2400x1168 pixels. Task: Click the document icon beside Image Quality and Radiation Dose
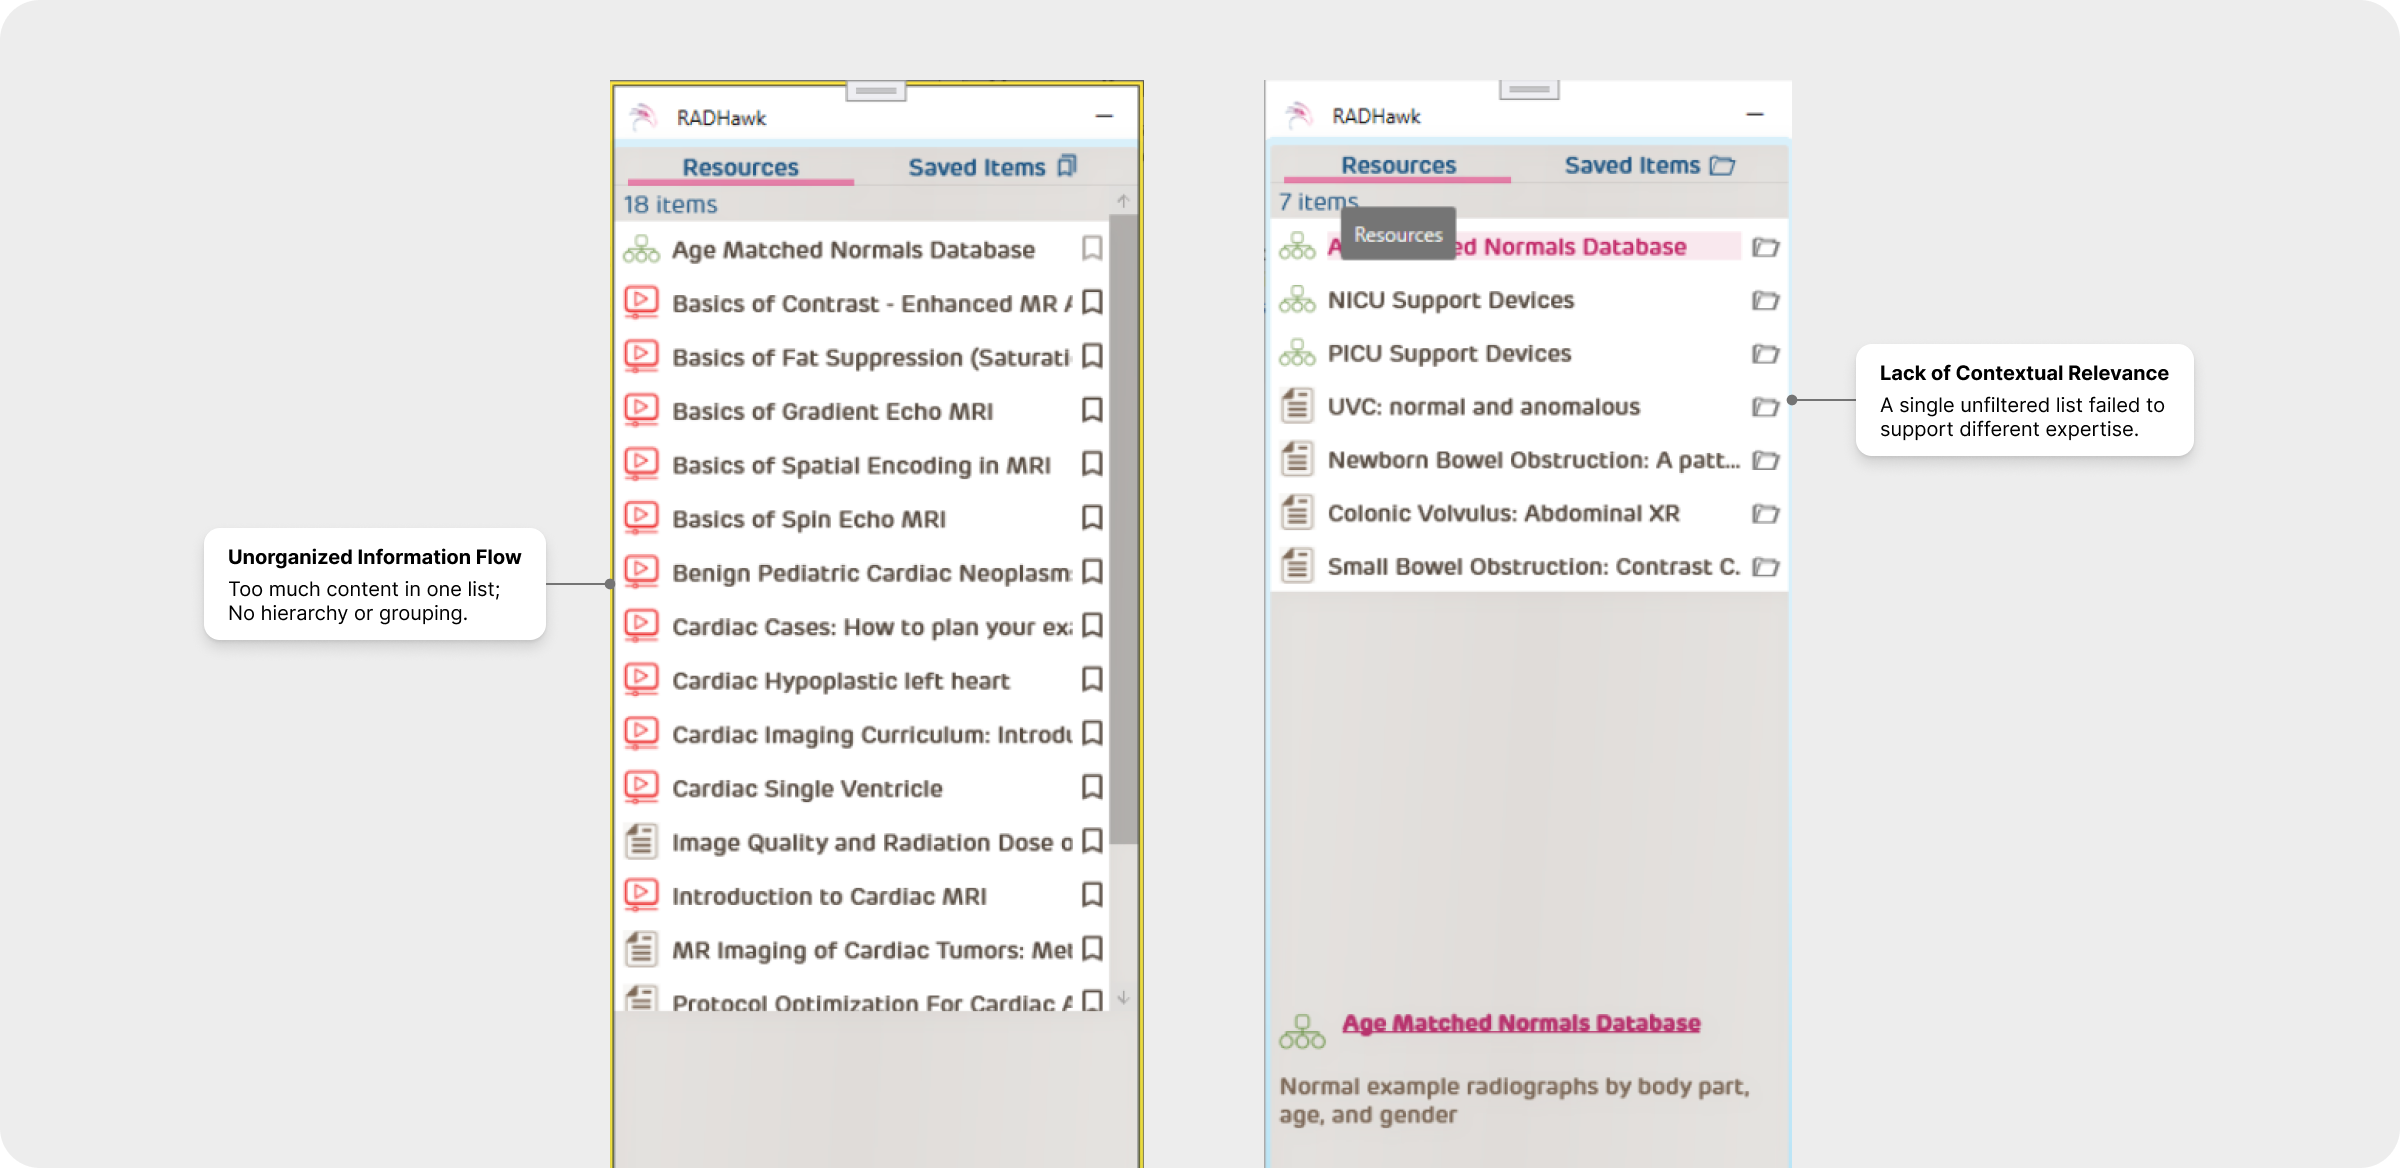pos(641,841)
